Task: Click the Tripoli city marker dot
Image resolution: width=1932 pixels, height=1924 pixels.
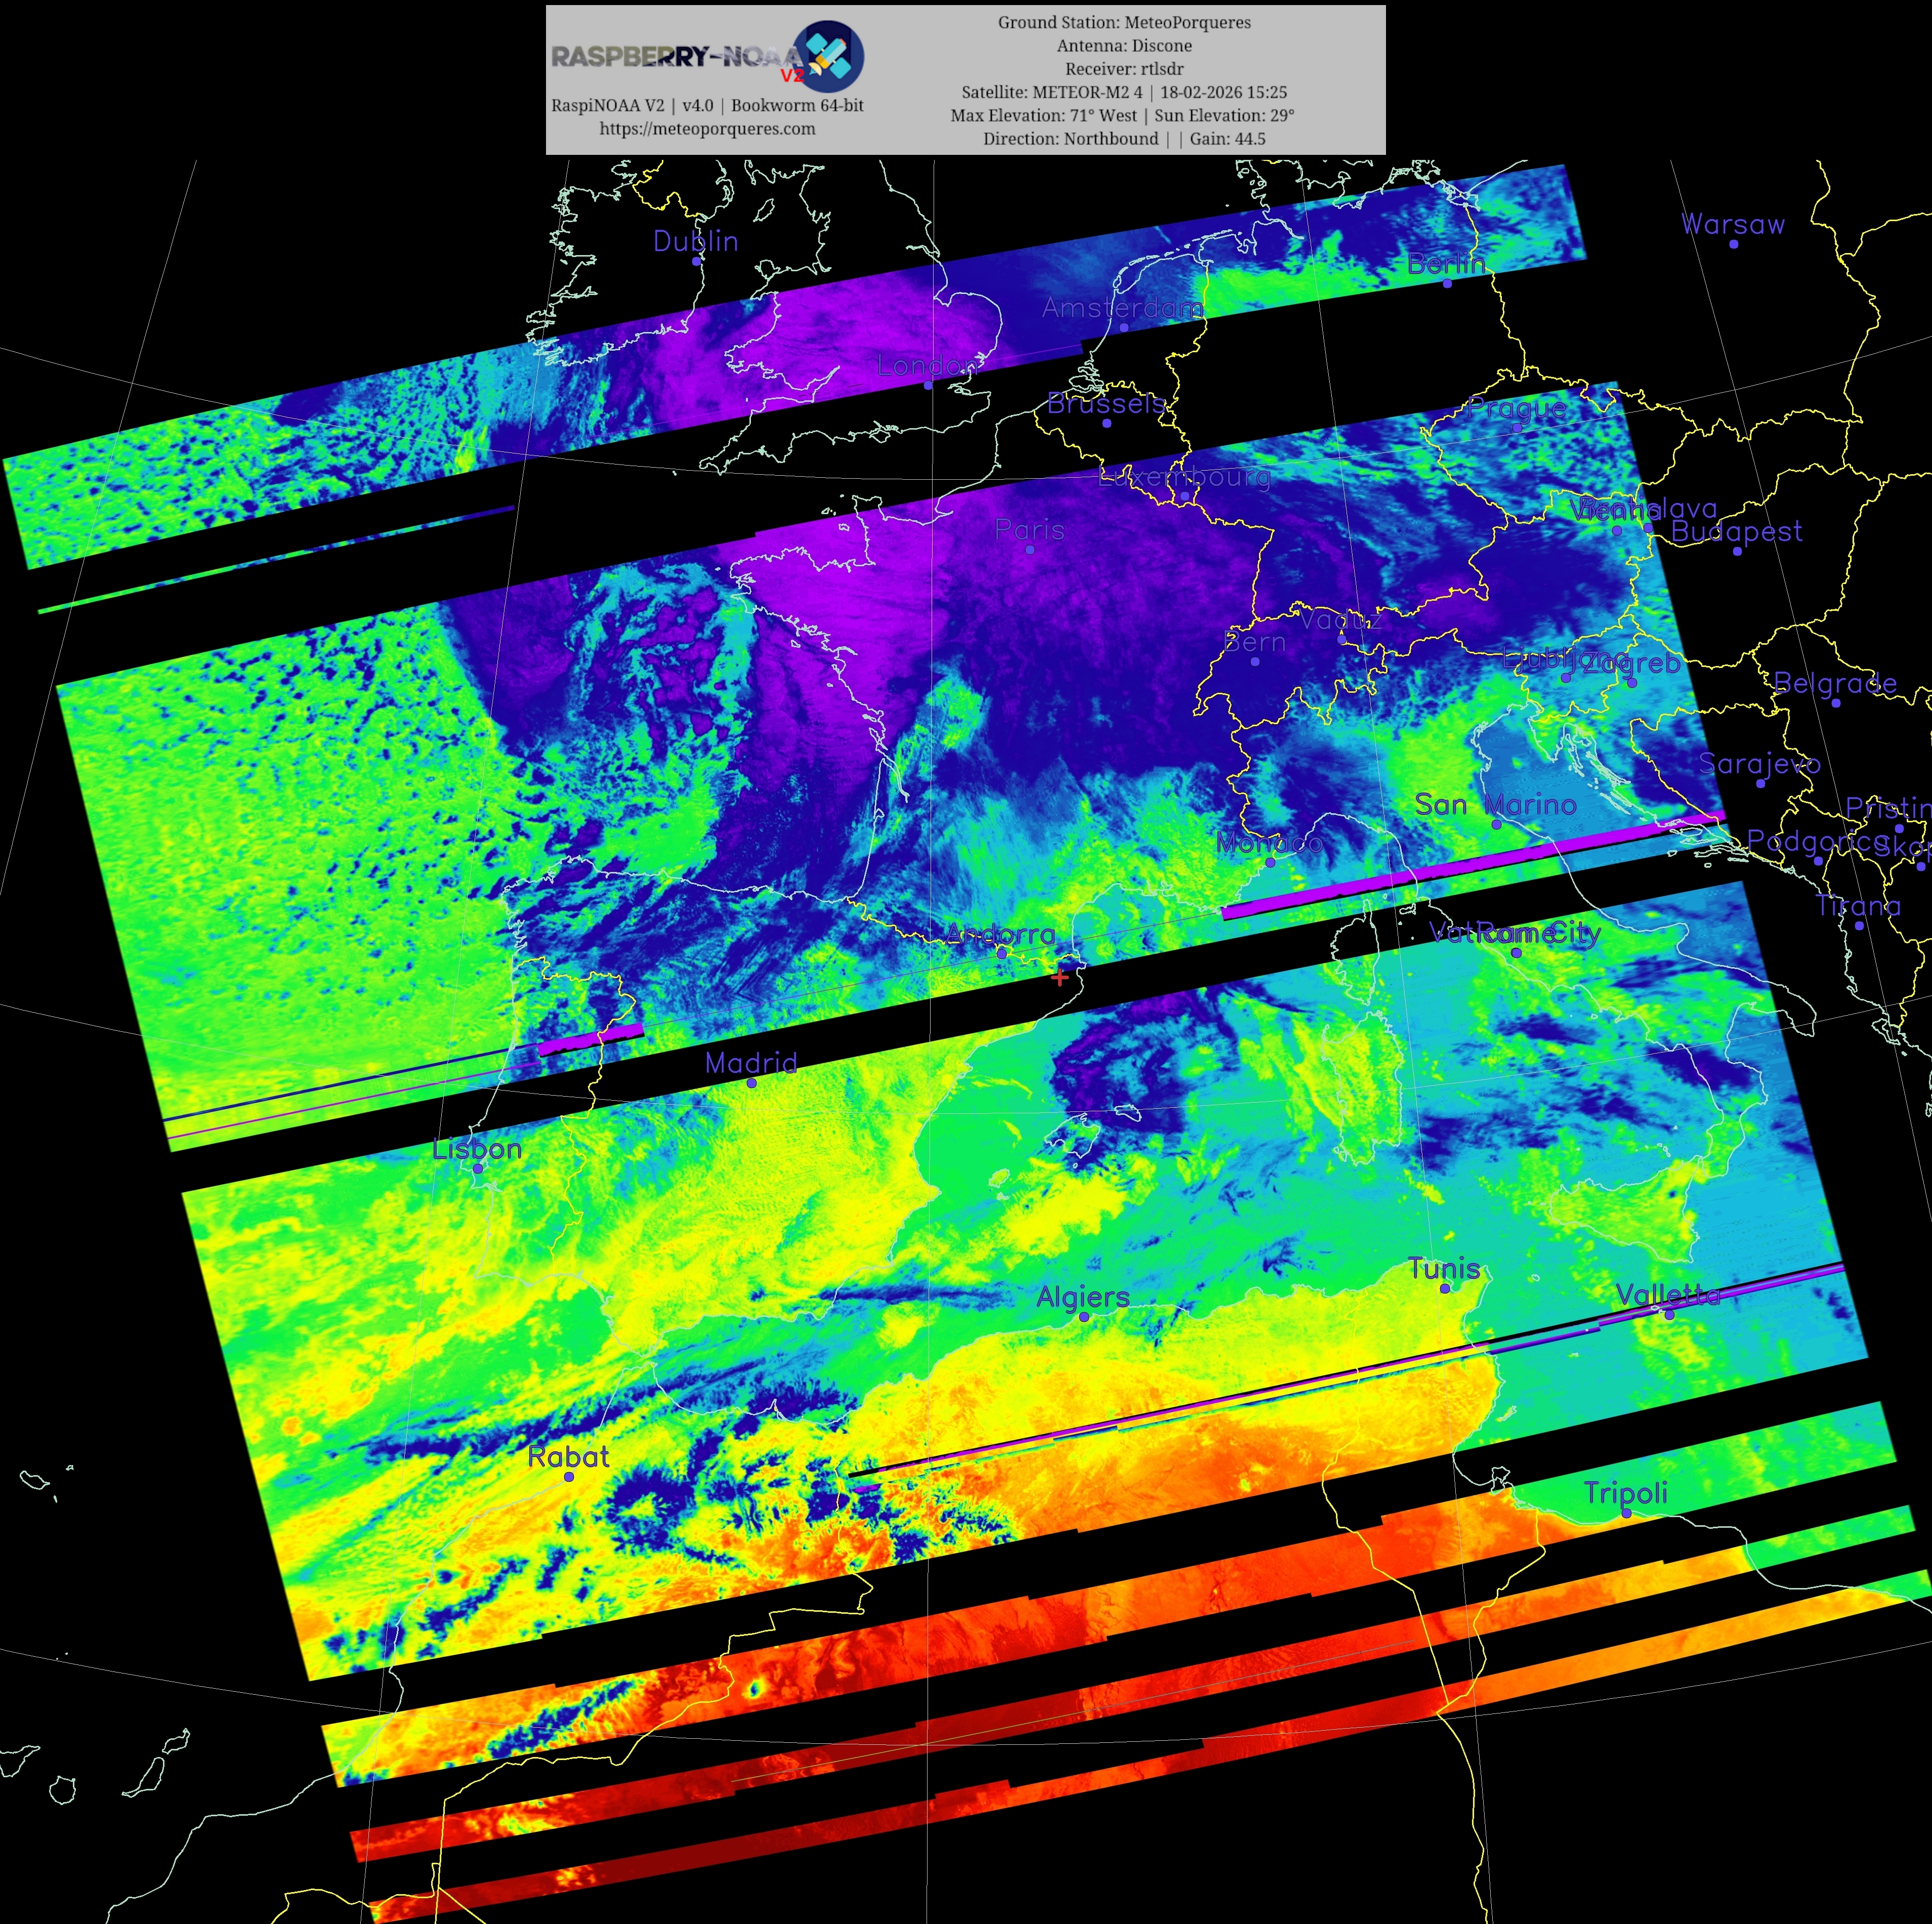Action: pyautogui.click(x=1626, y=1513)
